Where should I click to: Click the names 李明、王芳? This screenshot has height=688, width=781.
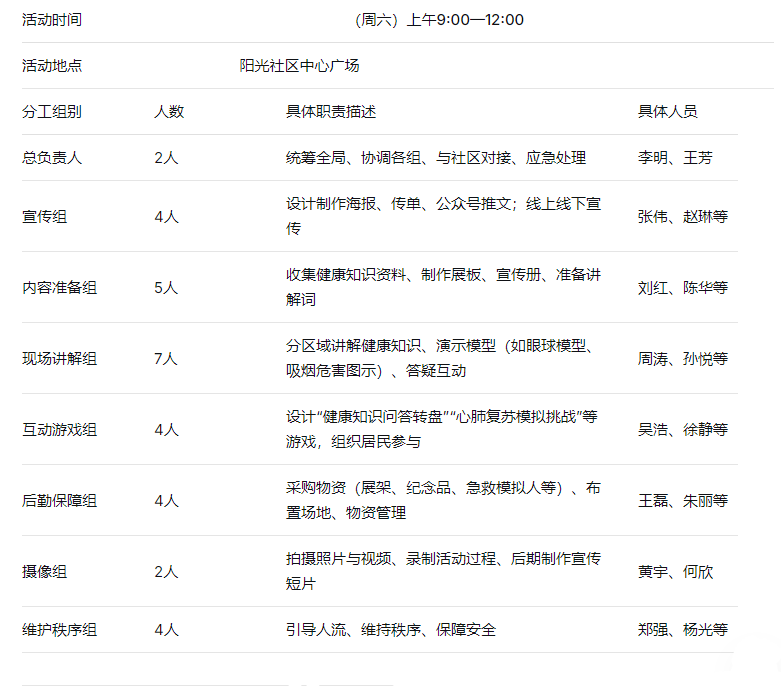[x=675, y=158]
